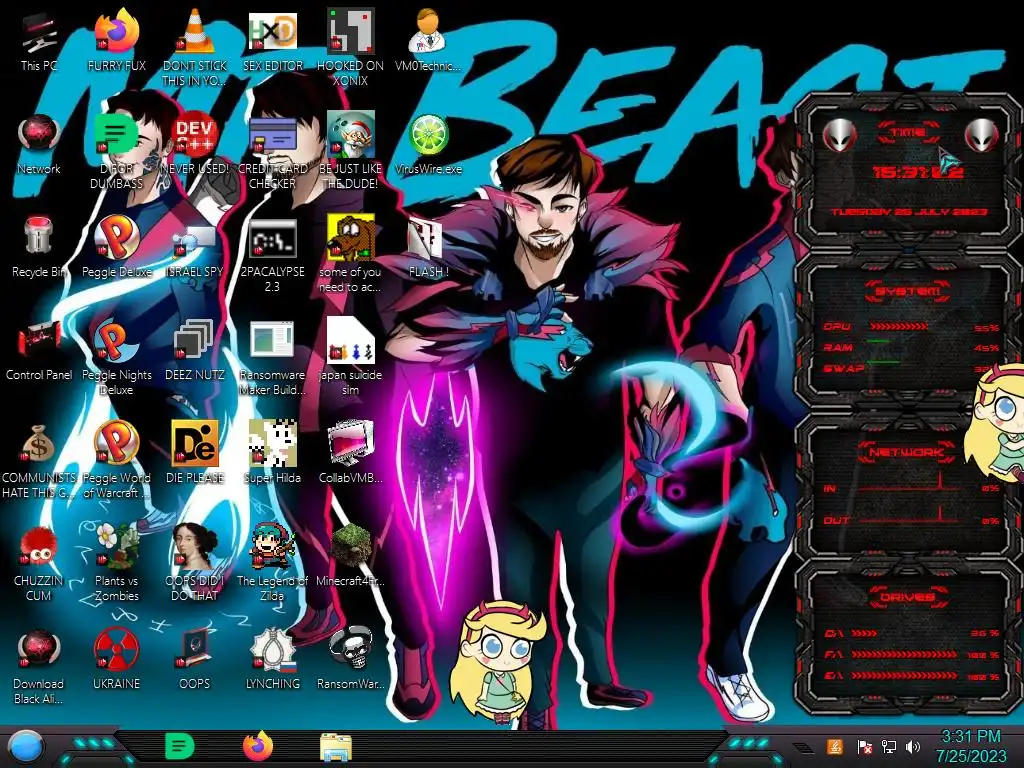
Task: Open the HxD SEX EDITOR shortcut
Action: [x=272, y=31]
